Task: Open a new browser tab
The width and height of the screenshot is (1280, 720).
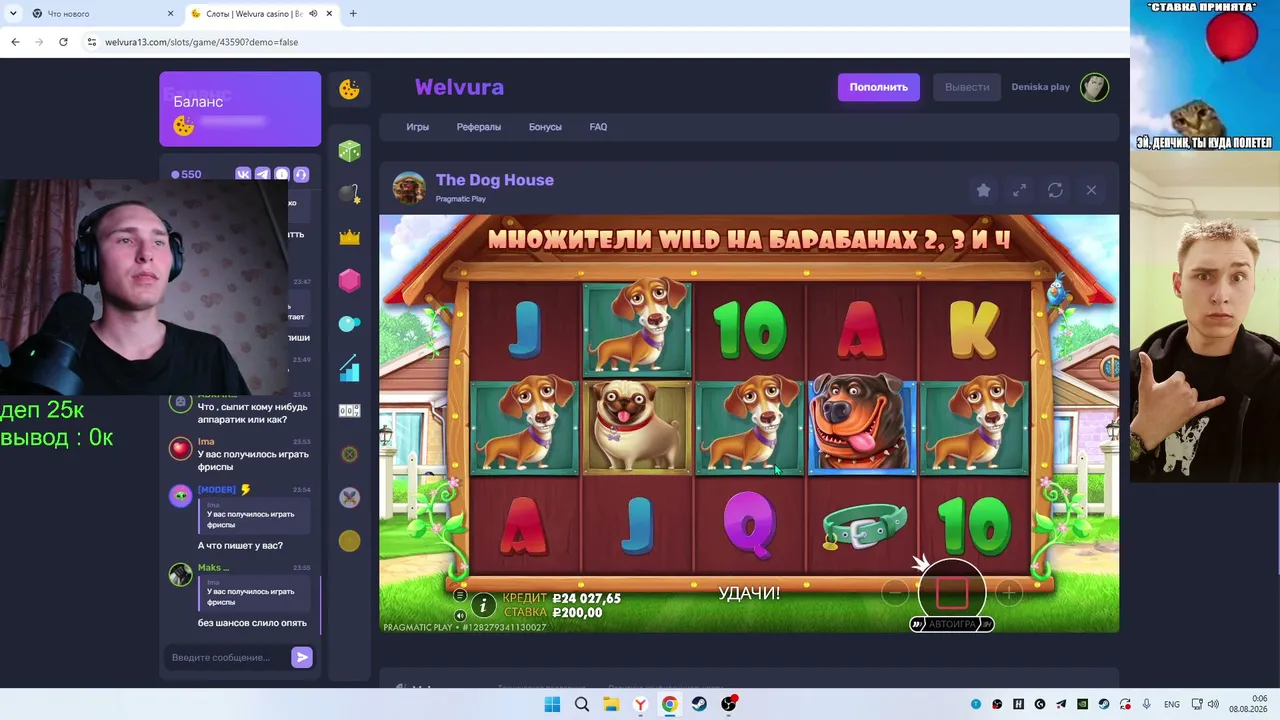Action: click(x=353, y=14)
